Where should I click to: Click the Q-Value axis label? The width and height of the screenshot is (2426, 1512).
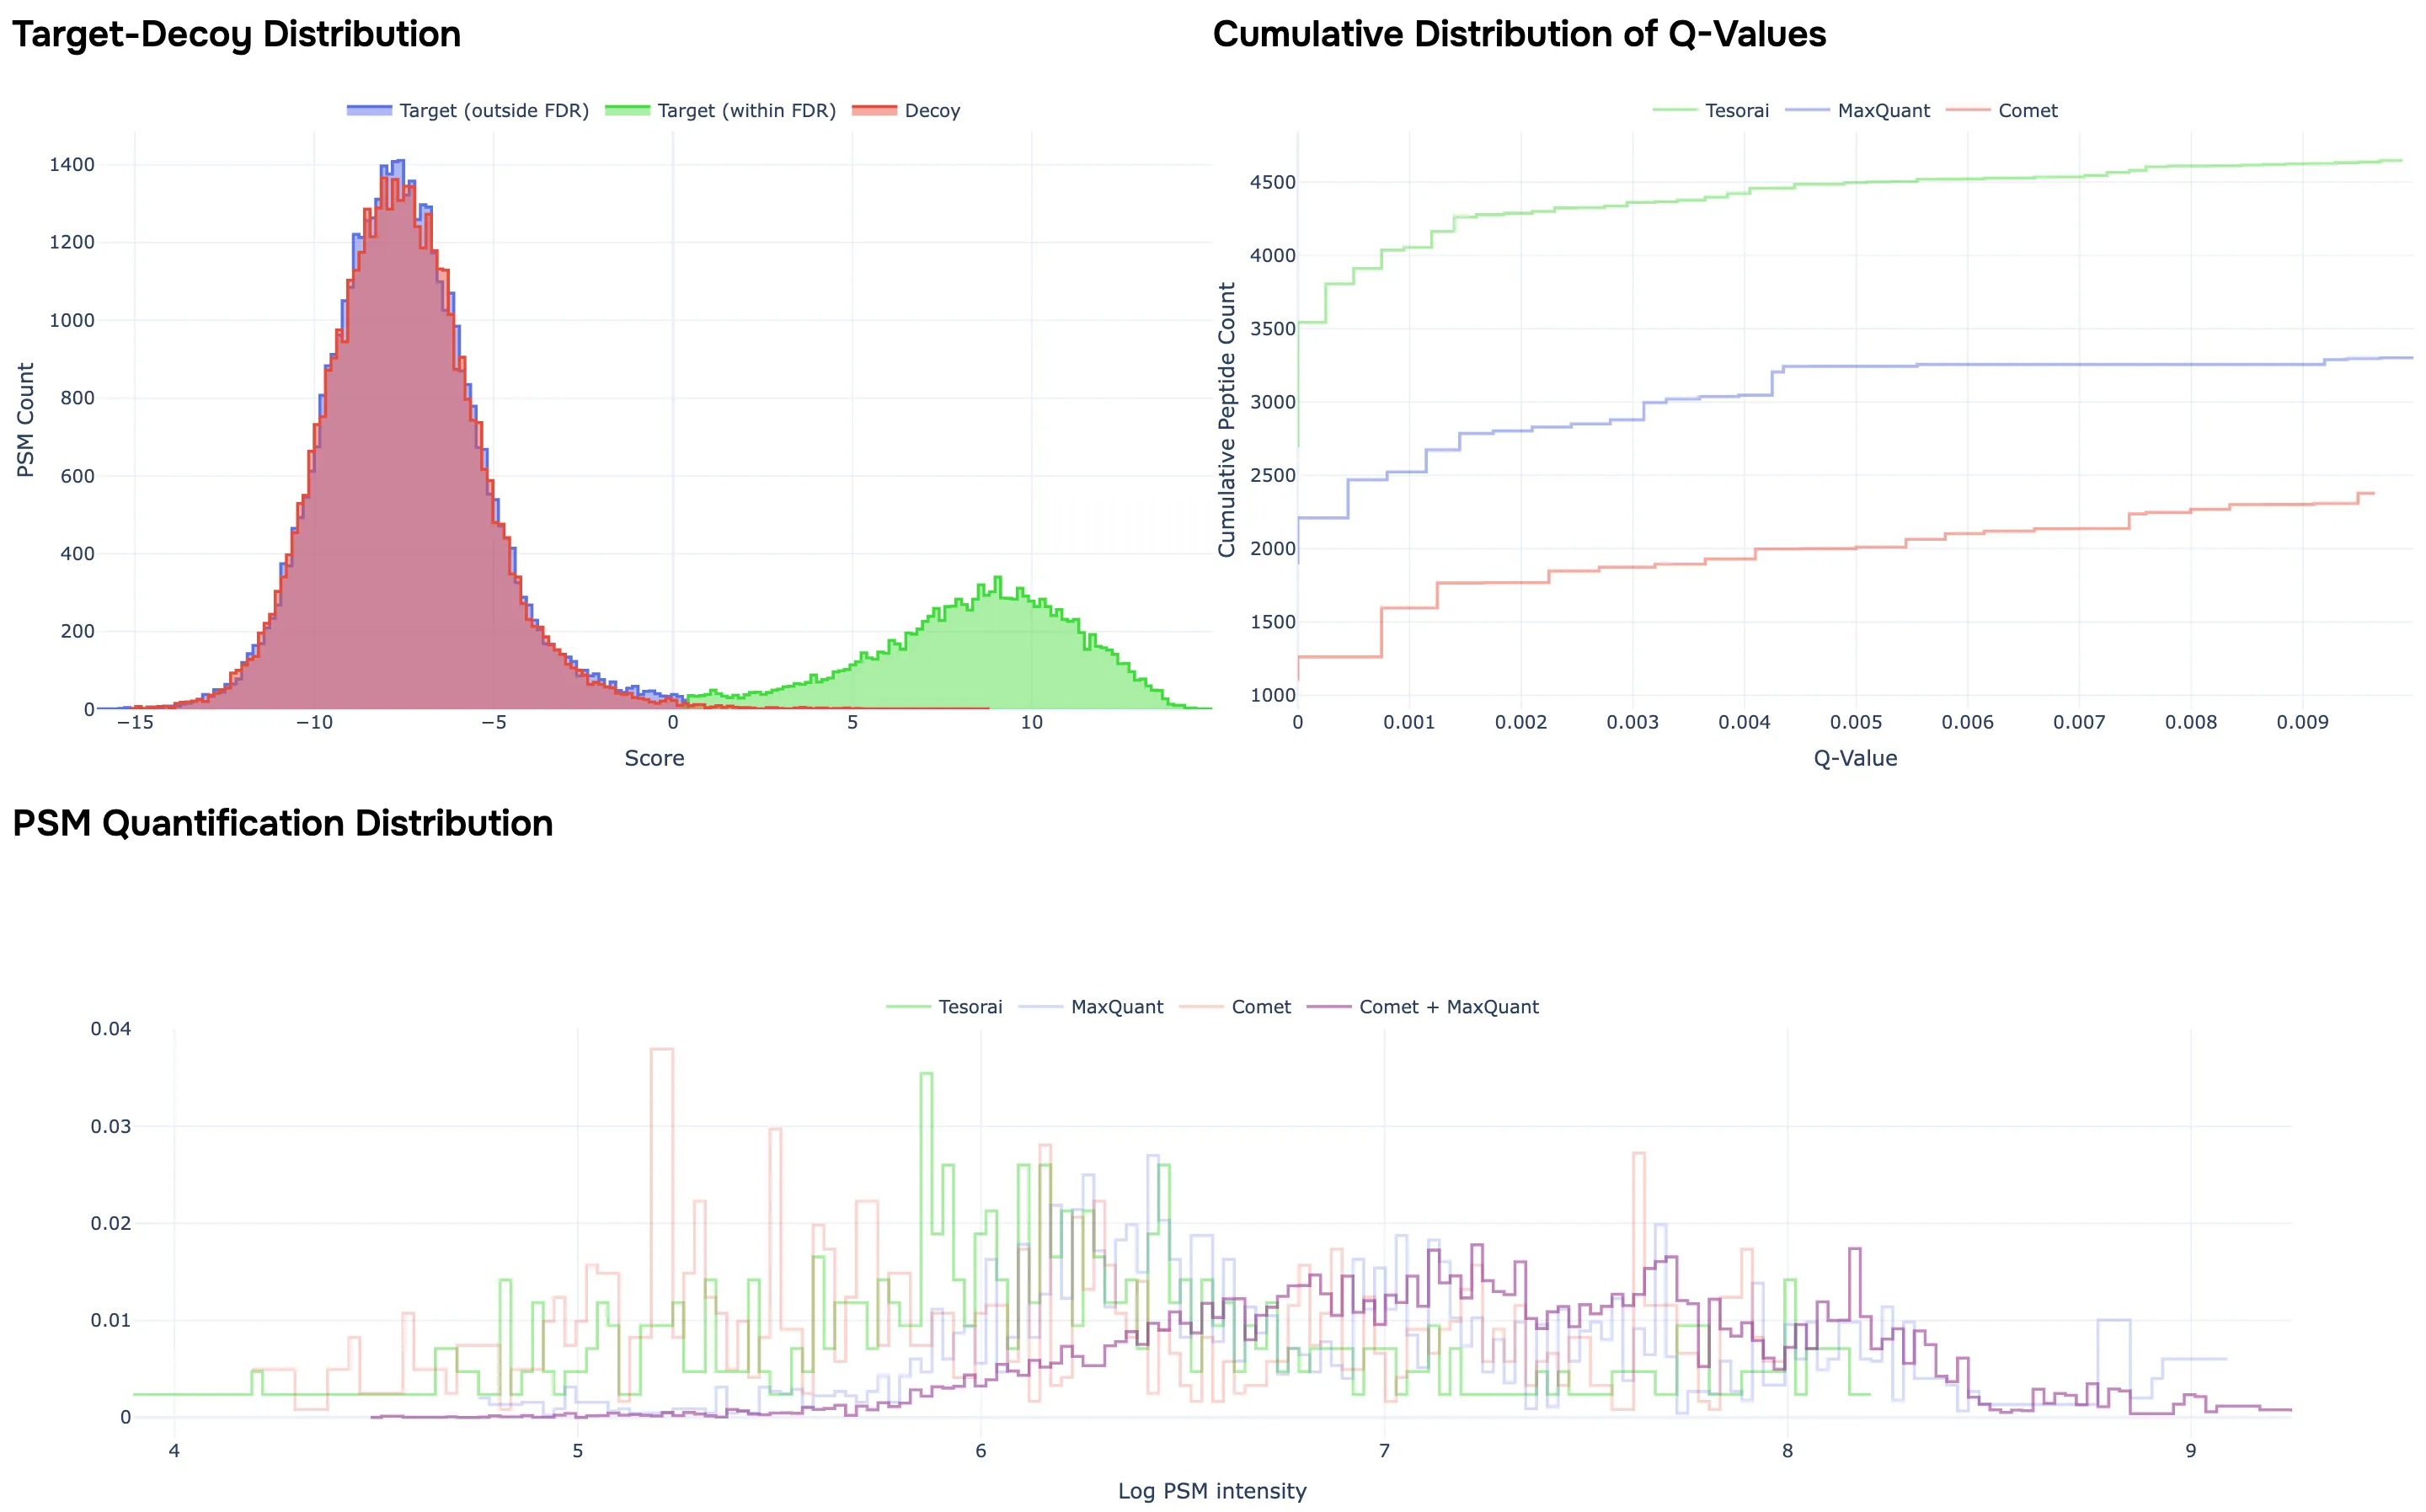[1856, 758]
